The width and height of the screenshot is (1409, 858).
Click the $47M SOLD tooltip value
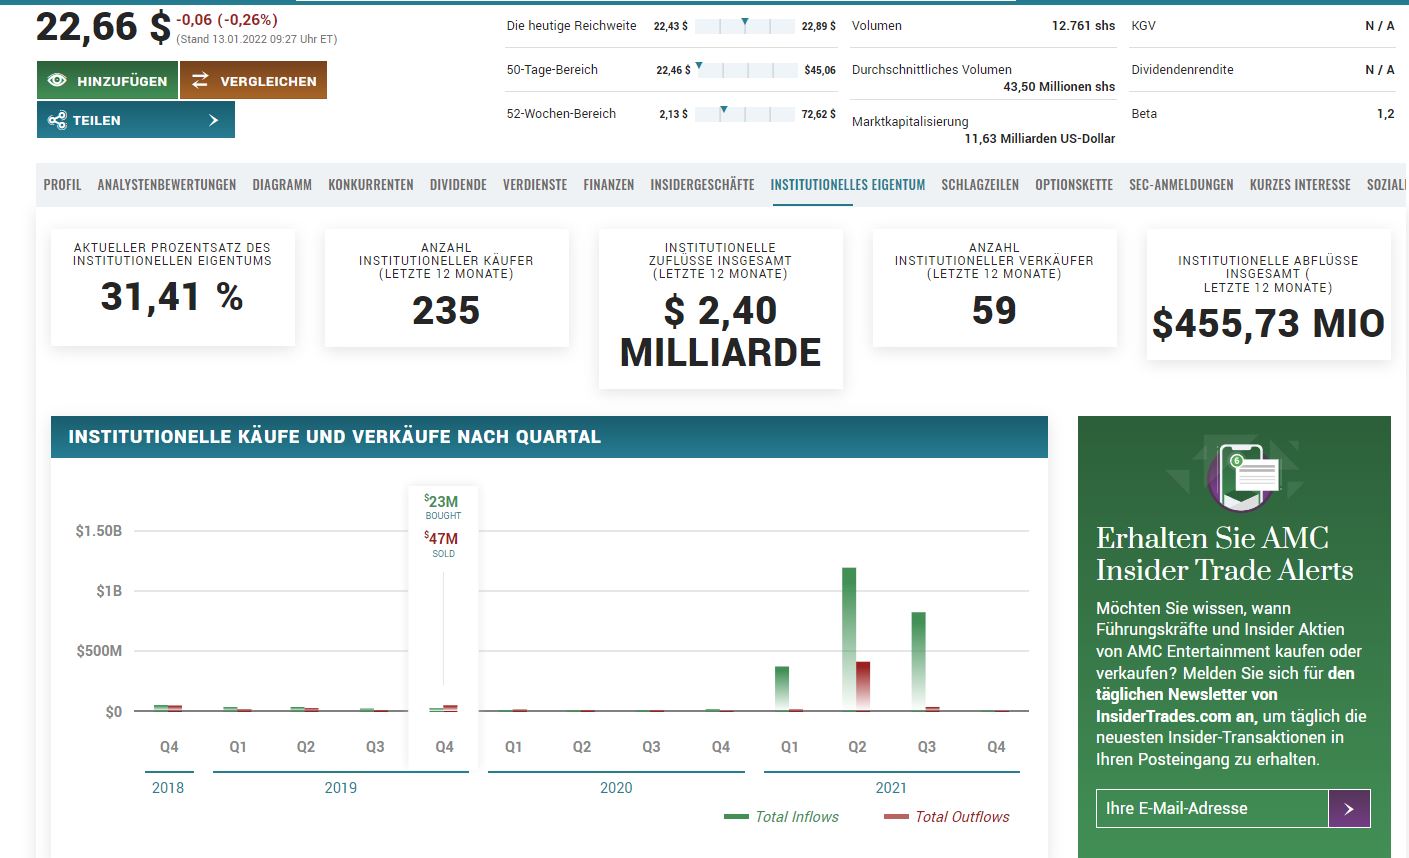(441, 538)
